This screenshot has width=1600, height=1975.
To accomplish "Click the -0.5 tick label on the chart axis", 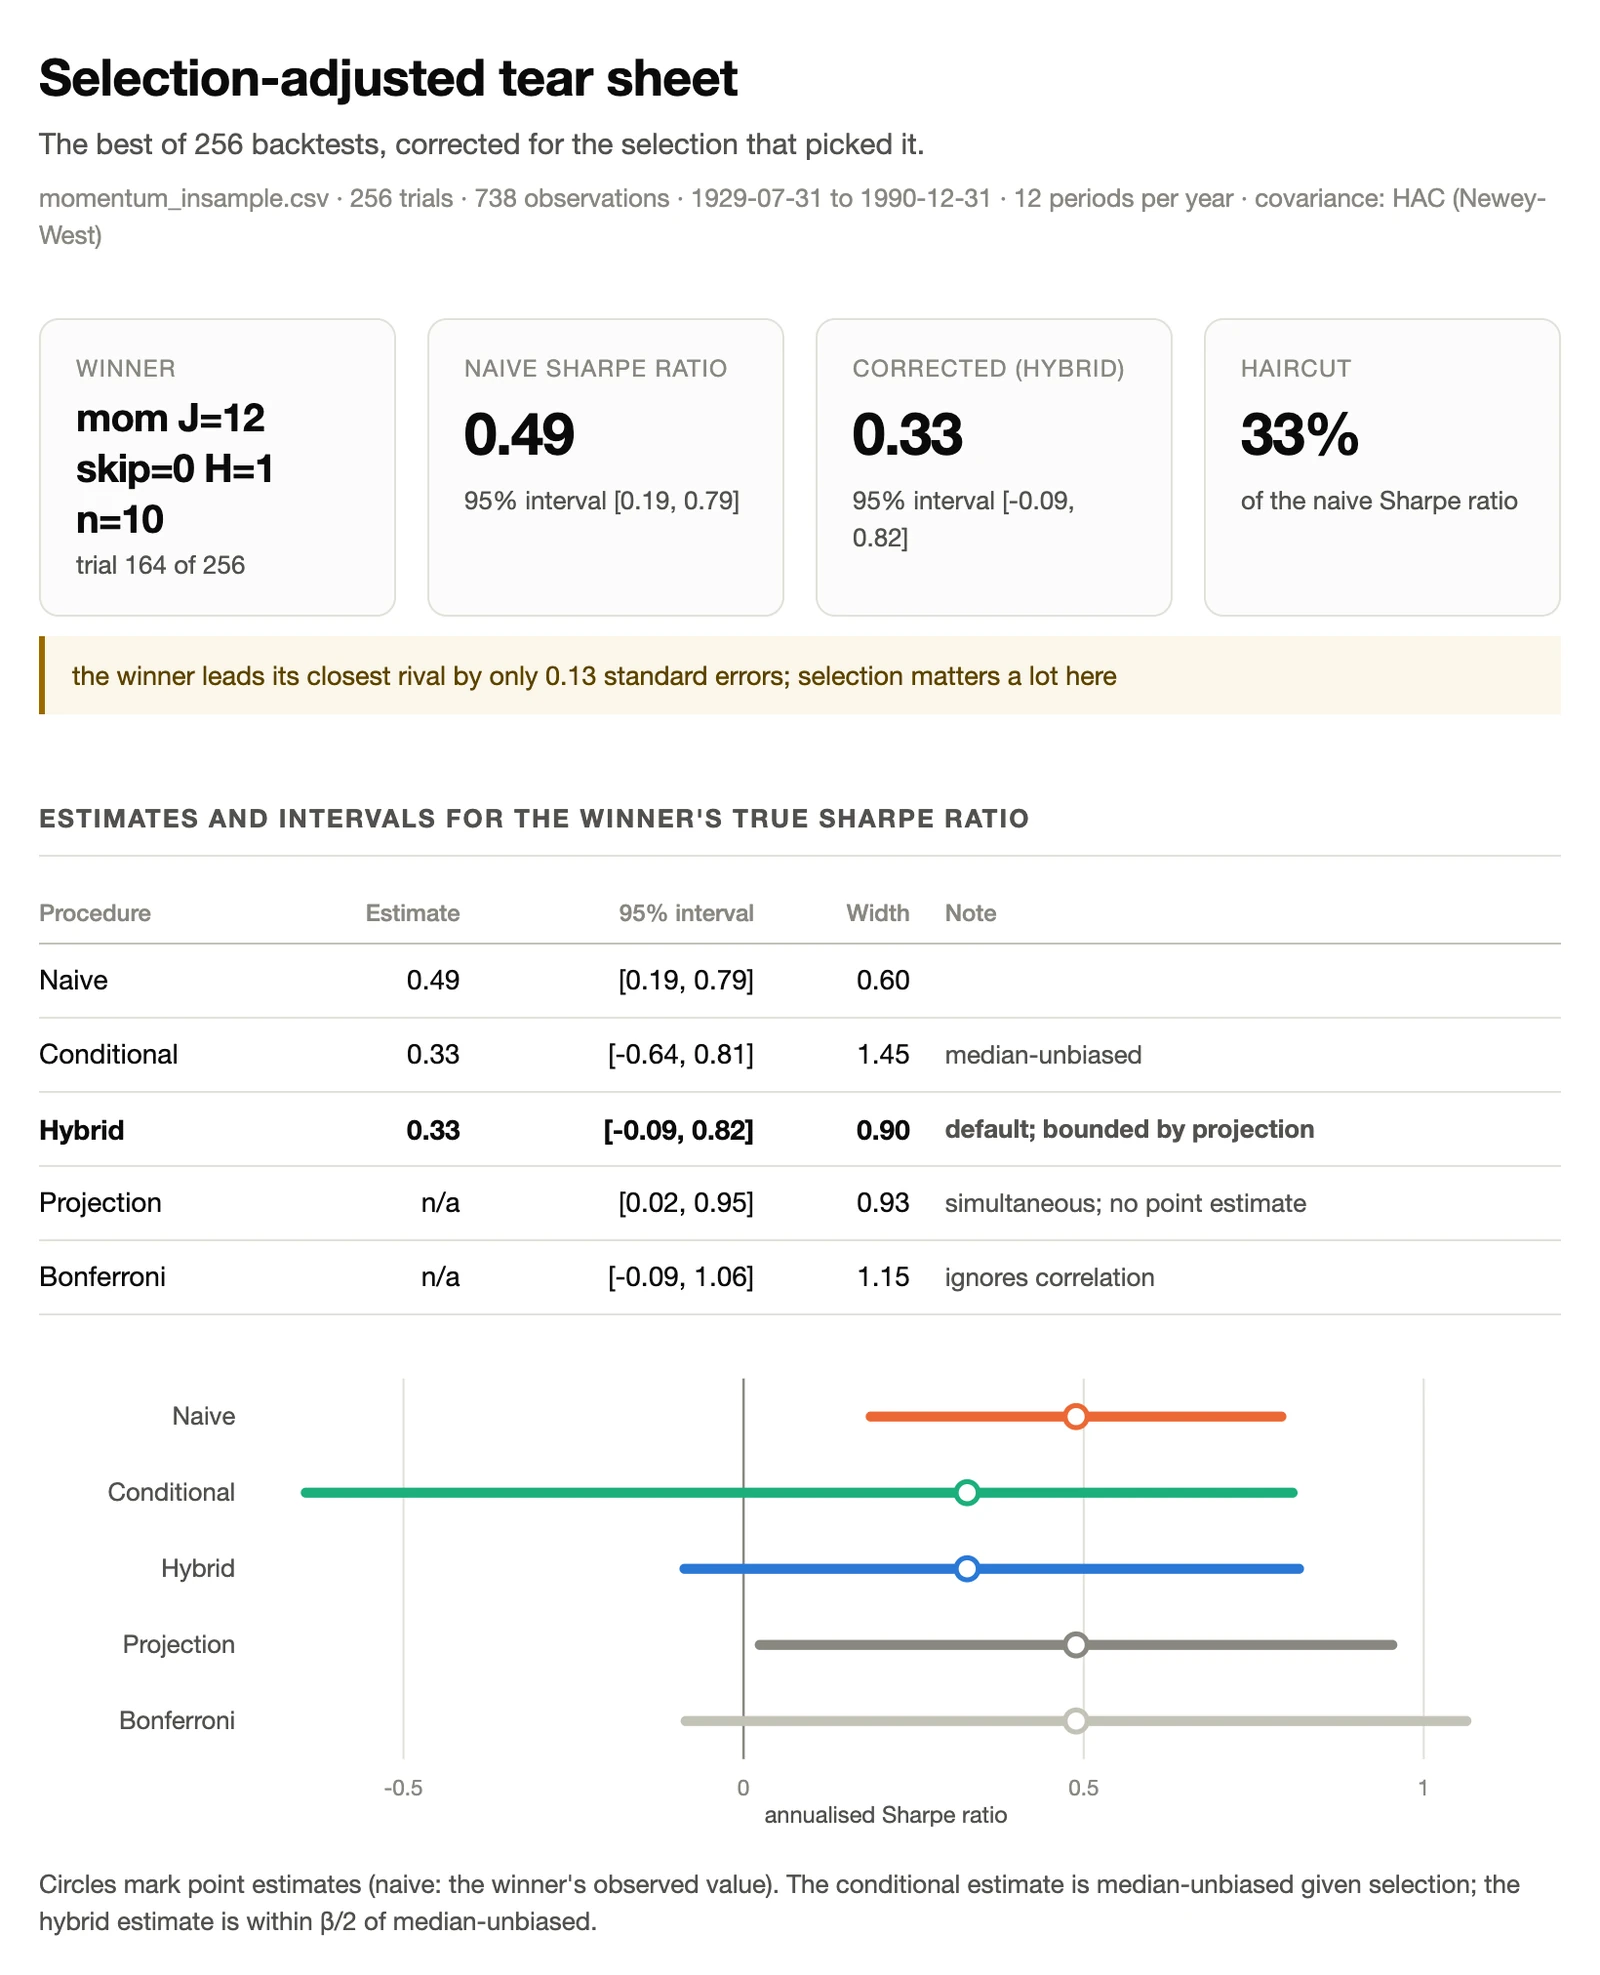I will tap(403, 1788).
